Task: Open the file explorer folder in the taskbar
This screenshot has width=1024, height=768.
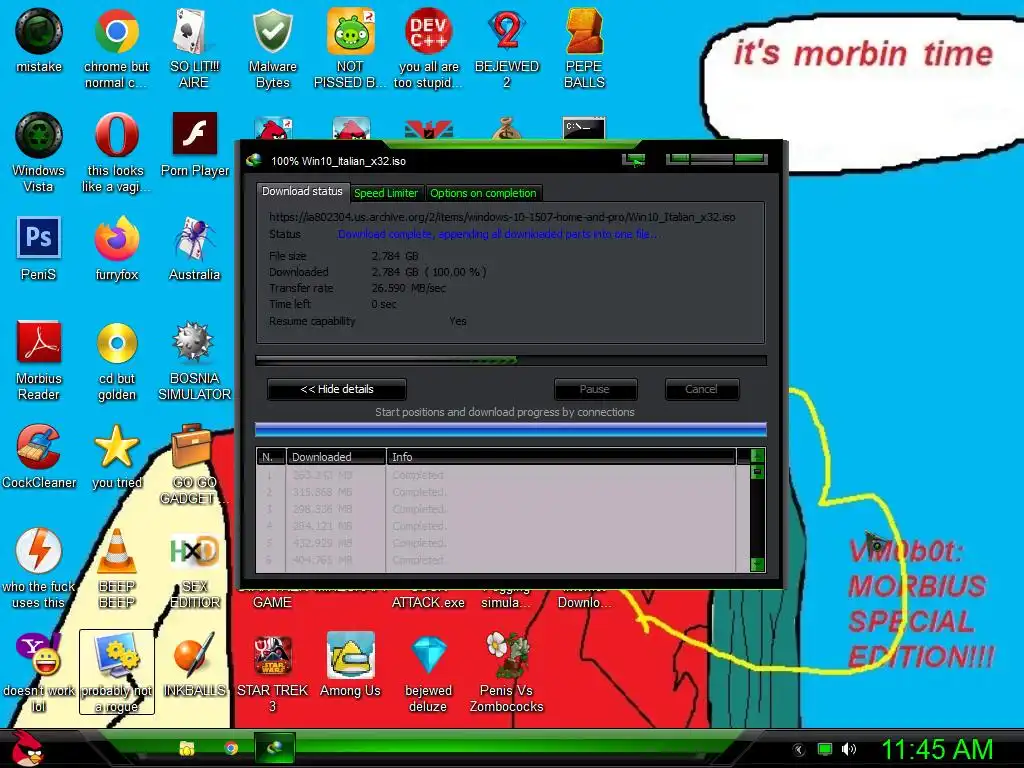Action: 187,748
